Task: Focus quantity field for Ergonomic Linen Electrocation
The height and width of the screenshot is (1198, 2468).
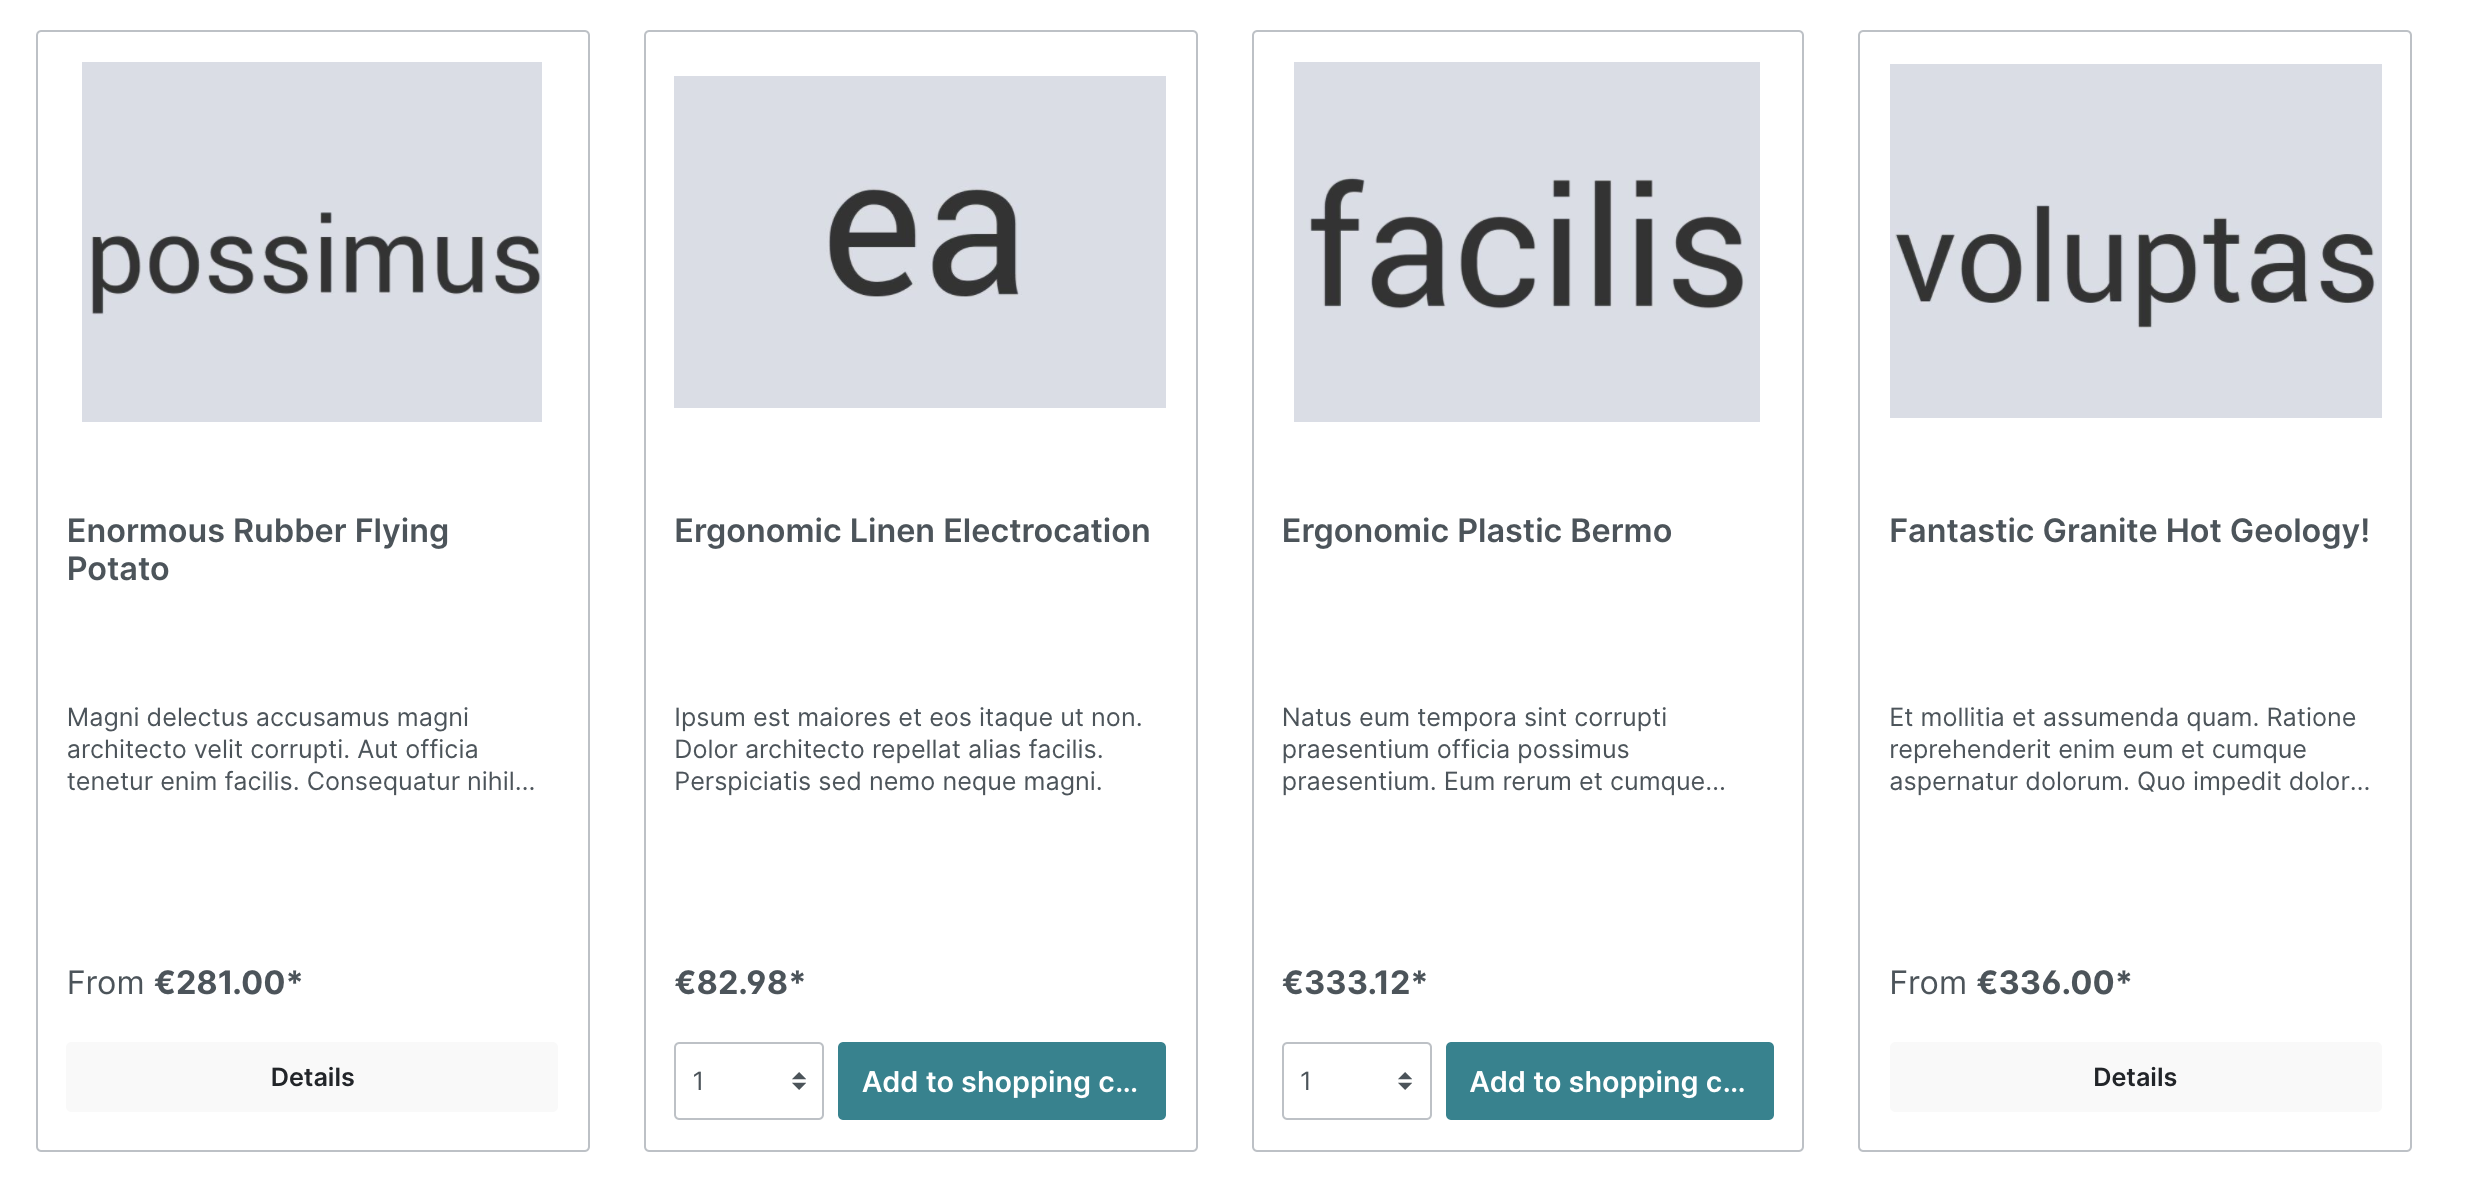Action: click(x=732, y=1081)
